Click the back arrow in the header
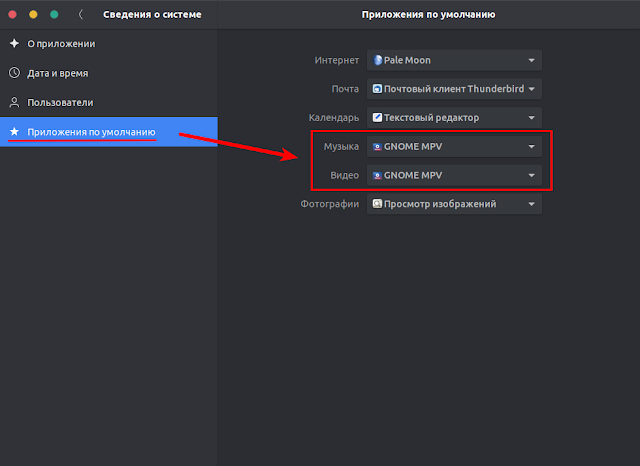This screenshot has height=466, width=640. click(81, 15)
